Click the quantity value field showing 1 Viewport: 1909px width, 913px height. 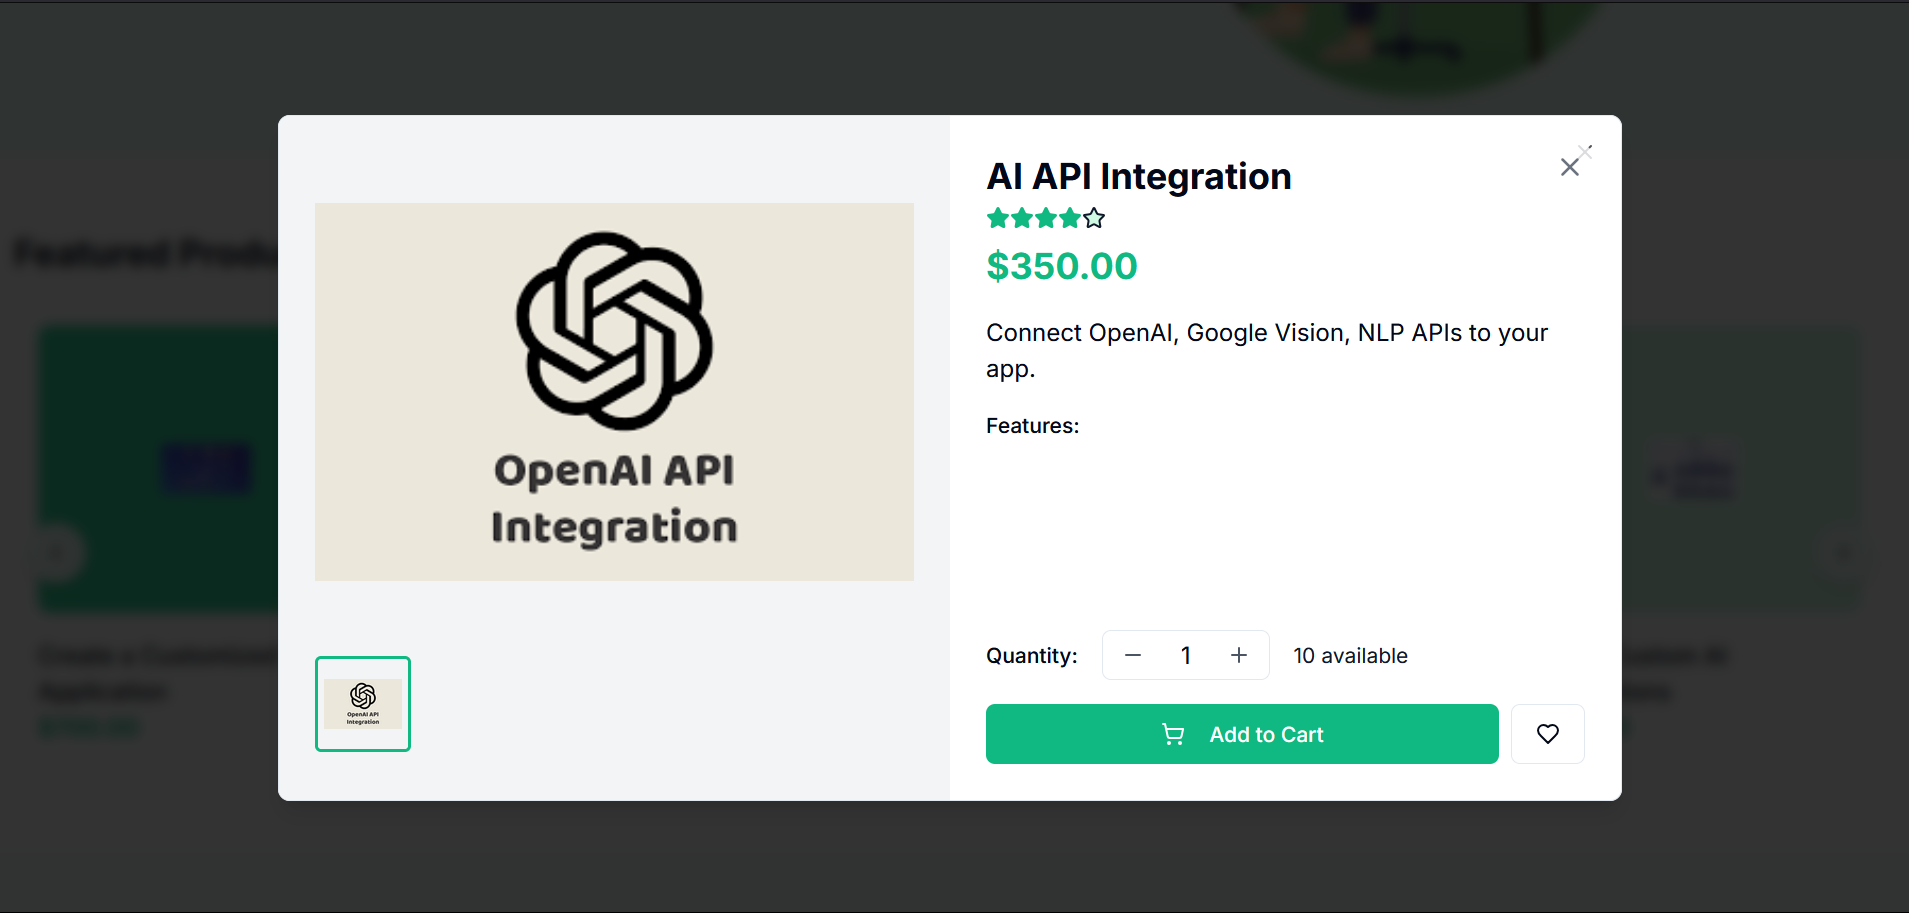[1186, 655]
